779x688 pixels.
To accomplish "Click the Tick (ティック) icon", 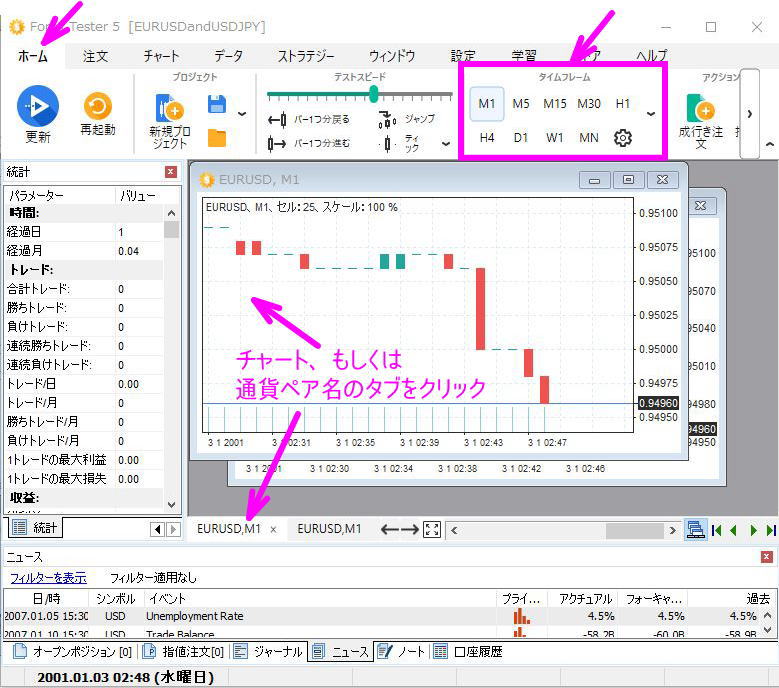I will click(388, 144).
